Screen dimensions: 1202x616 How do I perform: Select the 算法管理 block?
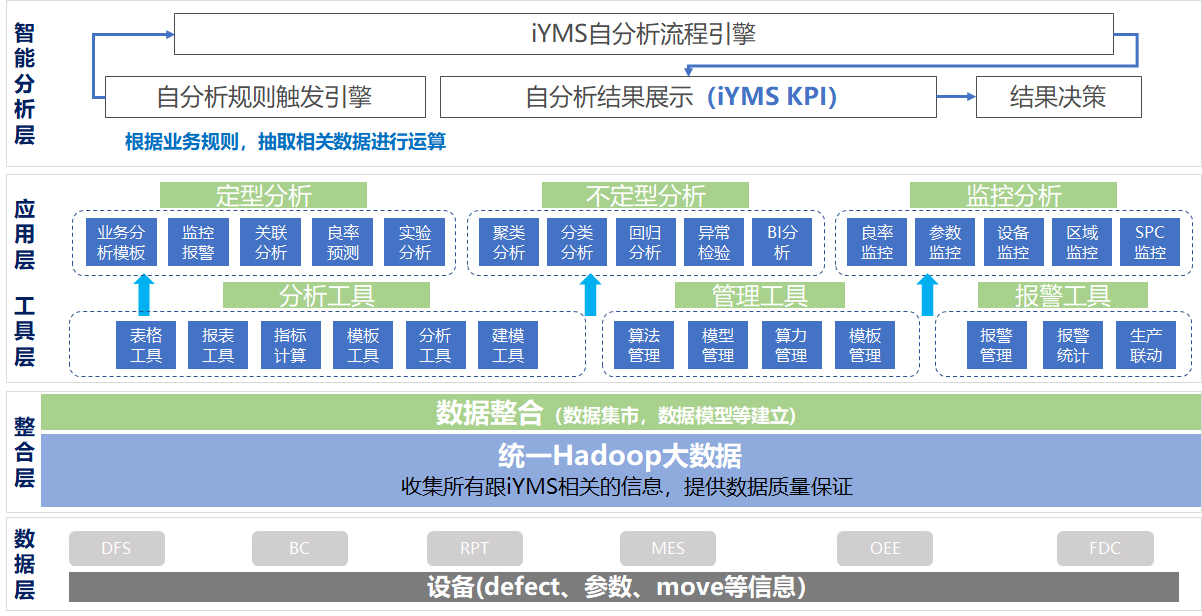pyautogui.click(x=644, y=345)
